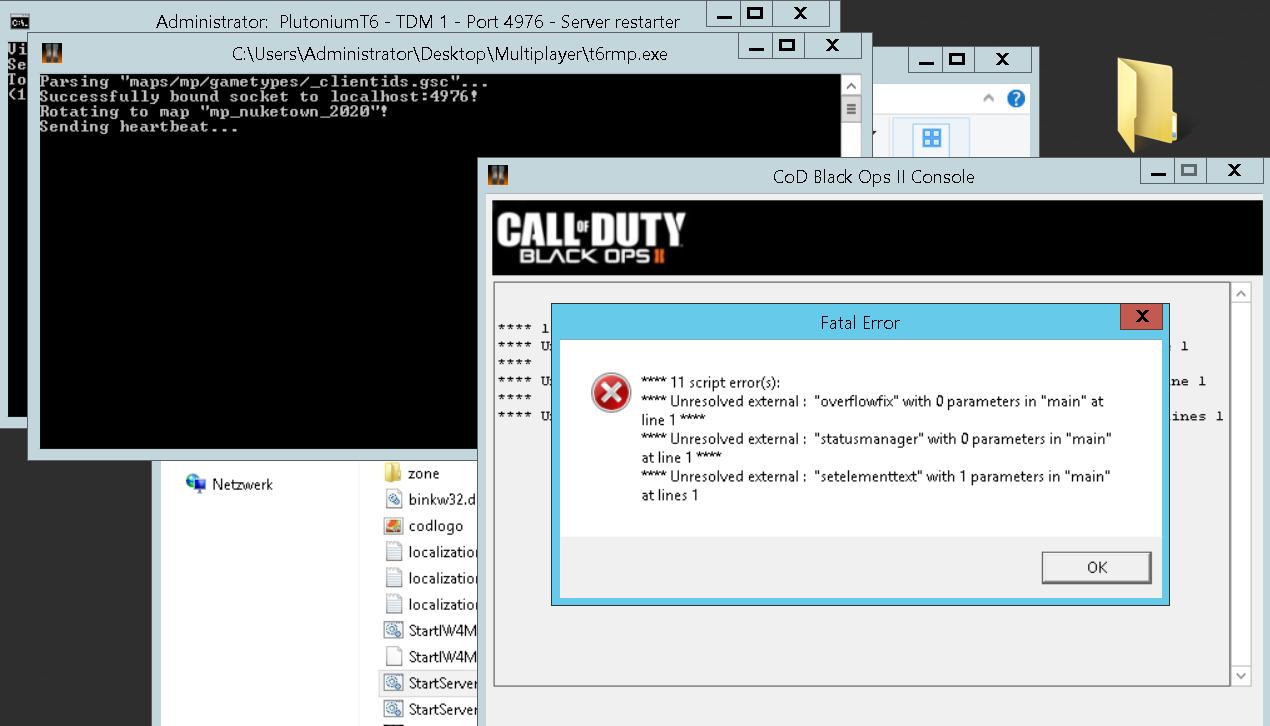The width and height of the screenshot is (1270, 726).
Task: Click the red error icon in Fatal Error dialog
Action: tap(610, 393)
